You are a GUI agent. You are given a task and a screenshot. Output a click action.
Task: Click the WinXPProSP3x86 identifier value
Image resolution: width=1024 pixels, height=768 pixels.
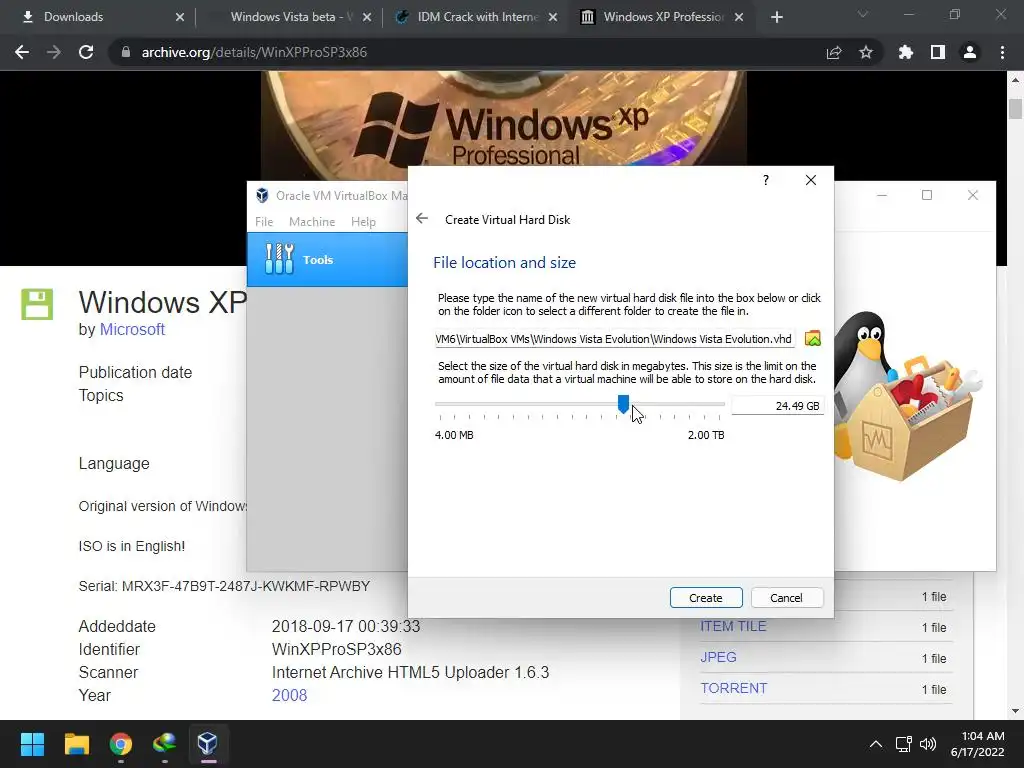click(x=336, y=649)
